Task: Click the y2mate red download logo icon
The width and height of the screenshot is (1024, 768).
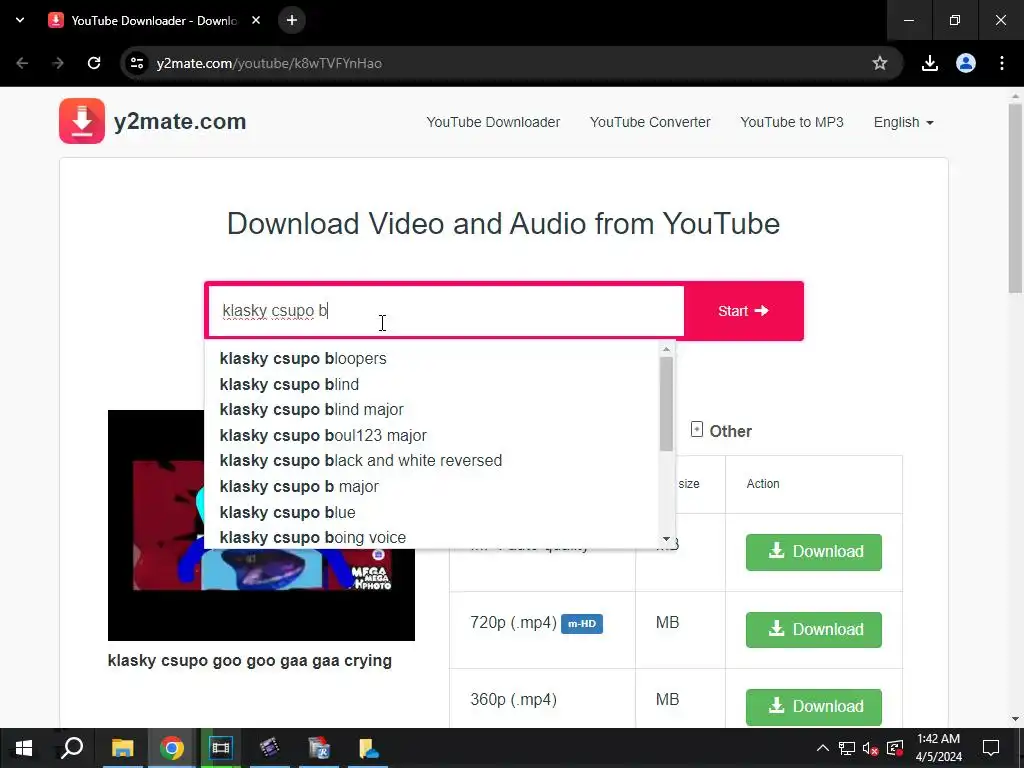Action: point(82,121)
